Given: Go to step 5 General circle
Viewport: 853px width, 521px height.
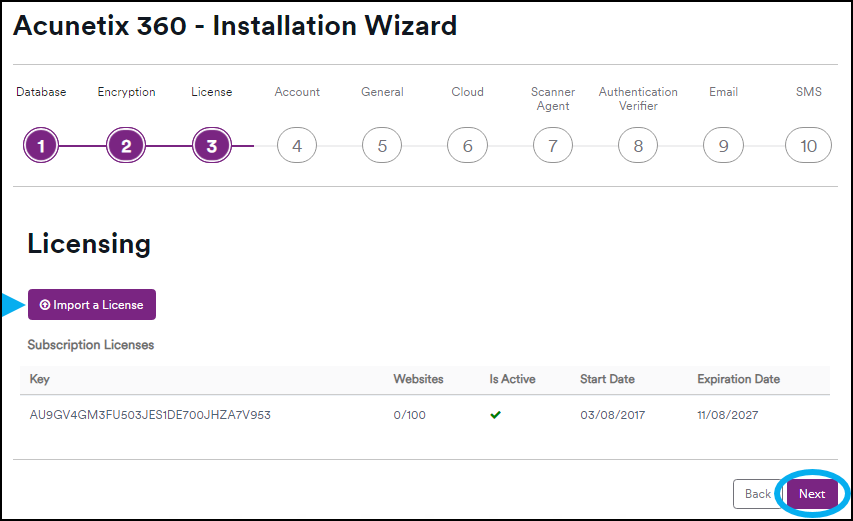Looking at the screenshot, I should 382,145.
